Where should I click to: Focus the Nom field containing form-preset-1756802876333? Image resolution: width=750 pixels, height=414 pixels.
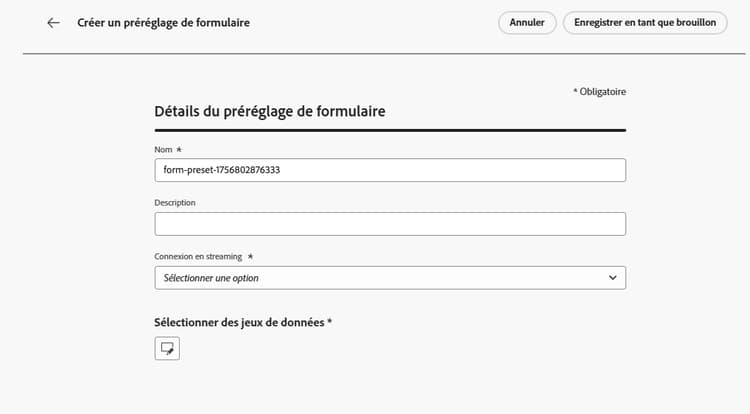coord(390,170)
